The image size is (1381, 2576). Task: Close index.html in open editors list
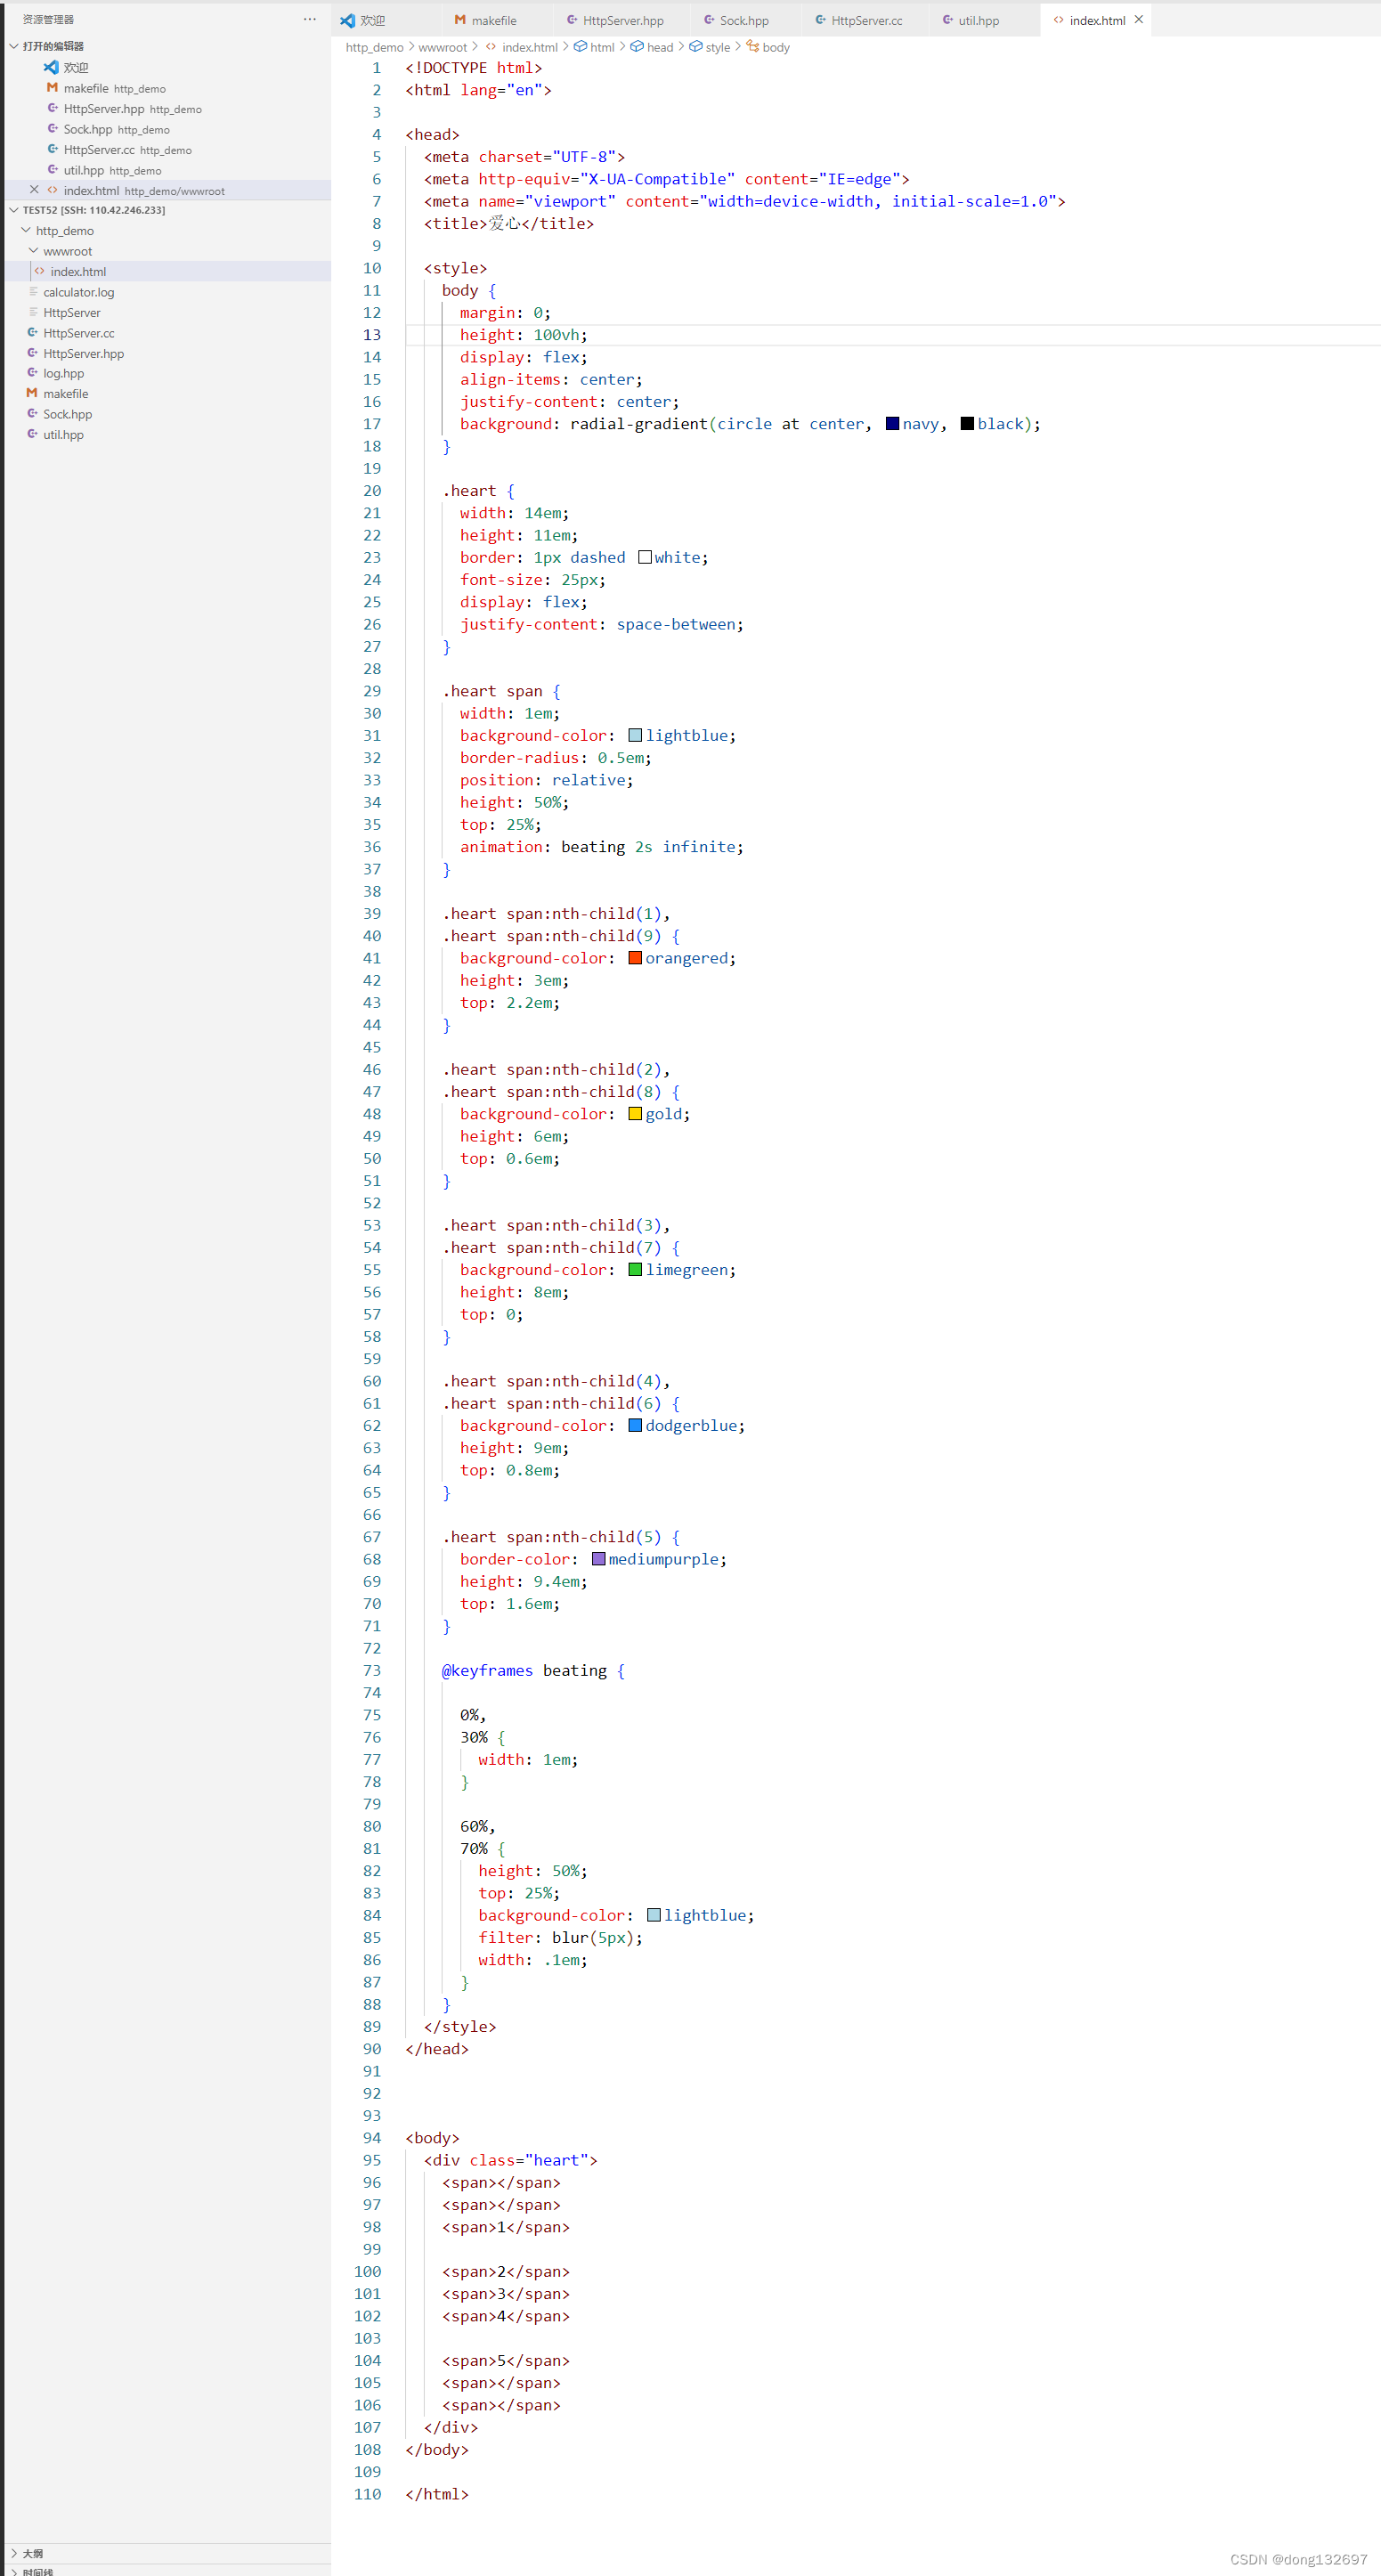(34, 190)
